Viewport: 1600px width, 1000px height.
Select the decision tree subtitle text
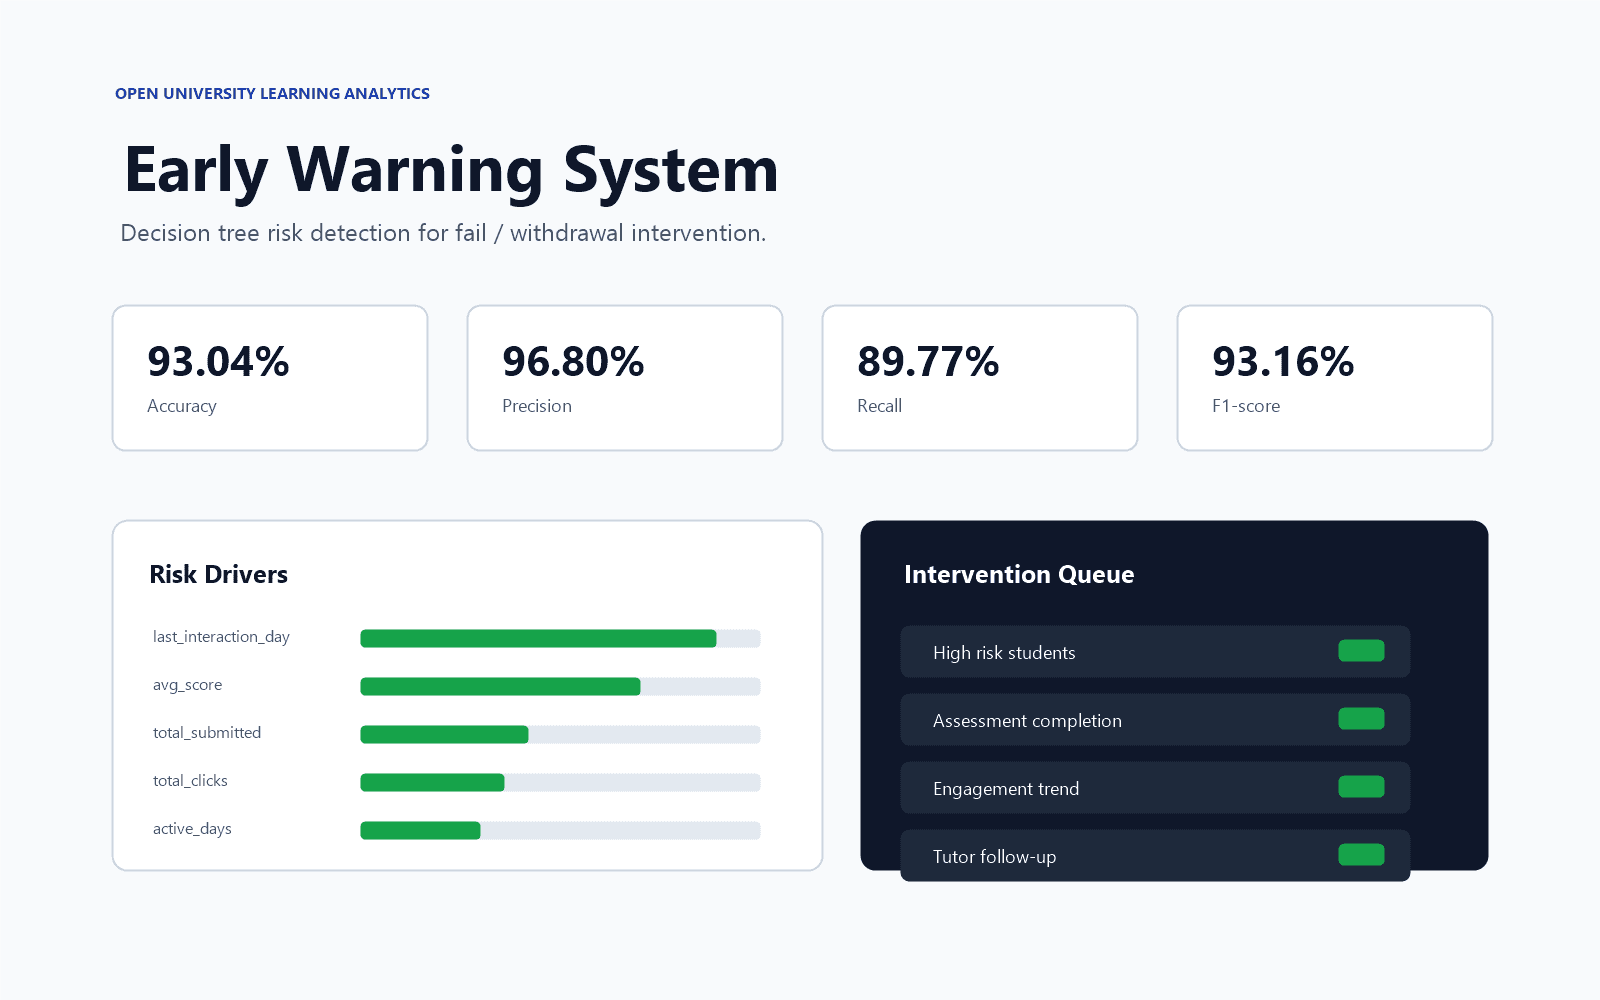(x=443, y=233)
